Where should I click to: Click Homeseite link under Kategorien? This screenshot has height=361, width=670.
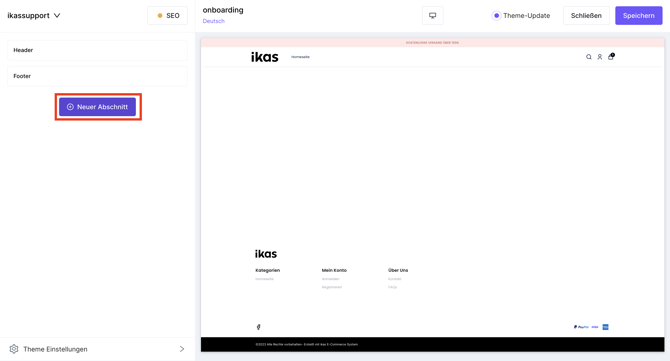pyautogui.click(x=264, y=279)
